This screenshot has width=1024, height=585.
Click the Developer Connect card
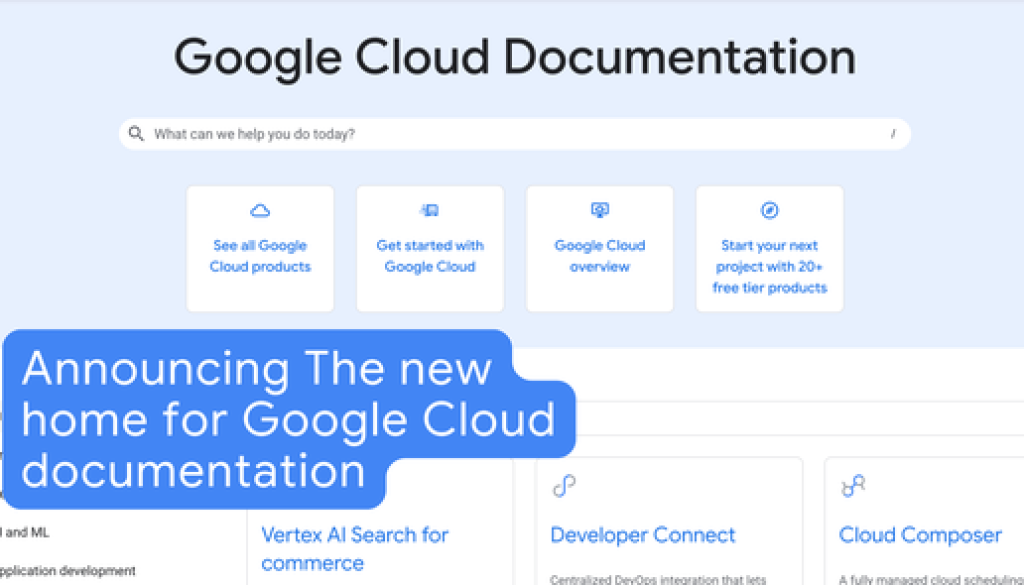click(x=670, y=520)
